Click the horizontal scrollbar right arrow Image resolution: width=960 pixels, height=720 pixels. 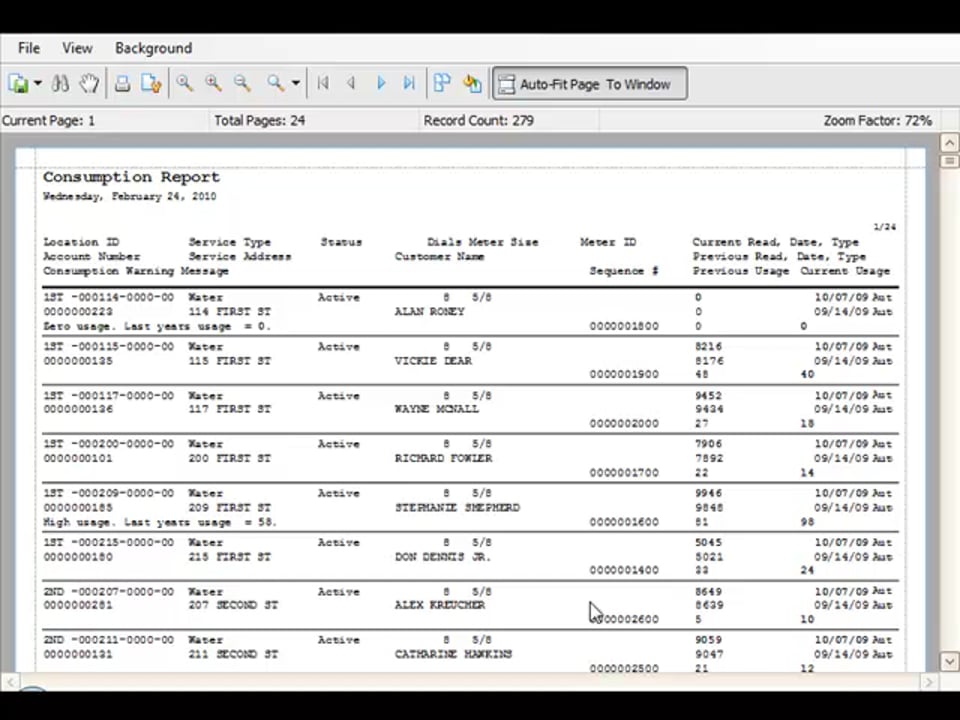929,682
